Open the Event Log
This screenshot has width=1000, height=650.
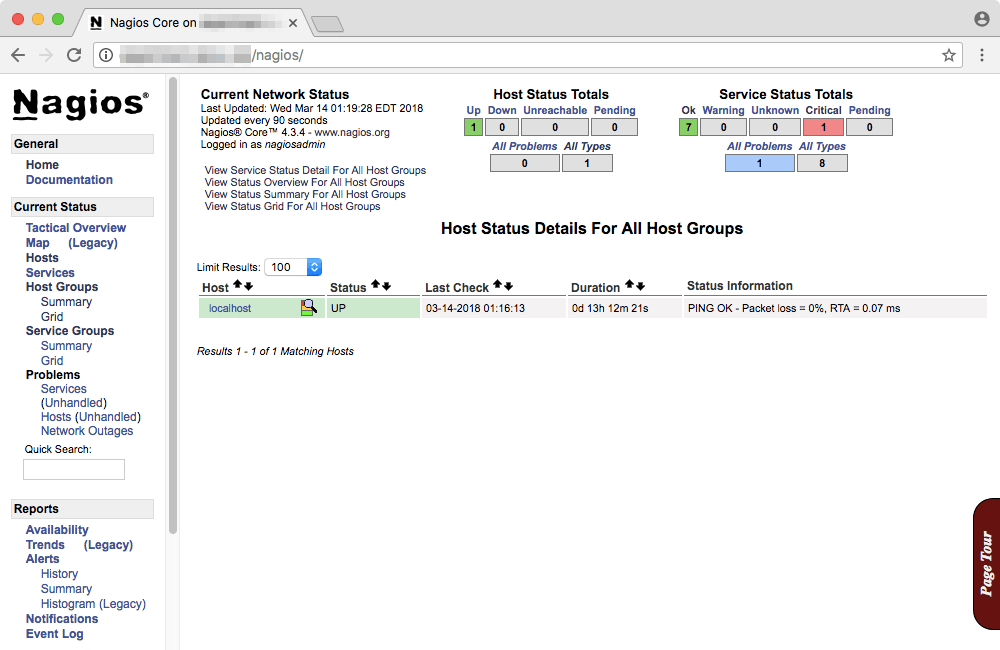54,633
